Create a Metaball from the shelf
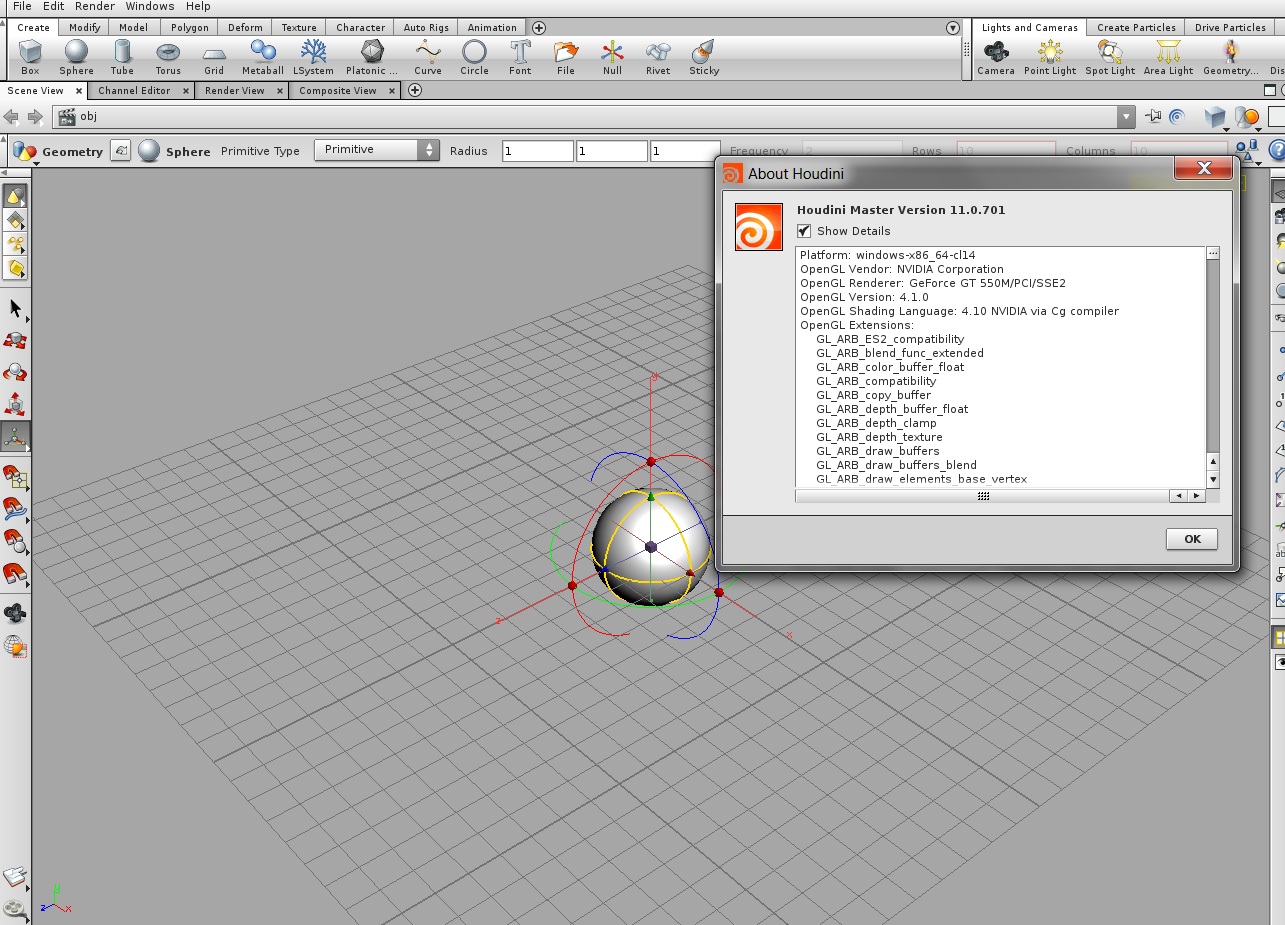 pos(263,57)
